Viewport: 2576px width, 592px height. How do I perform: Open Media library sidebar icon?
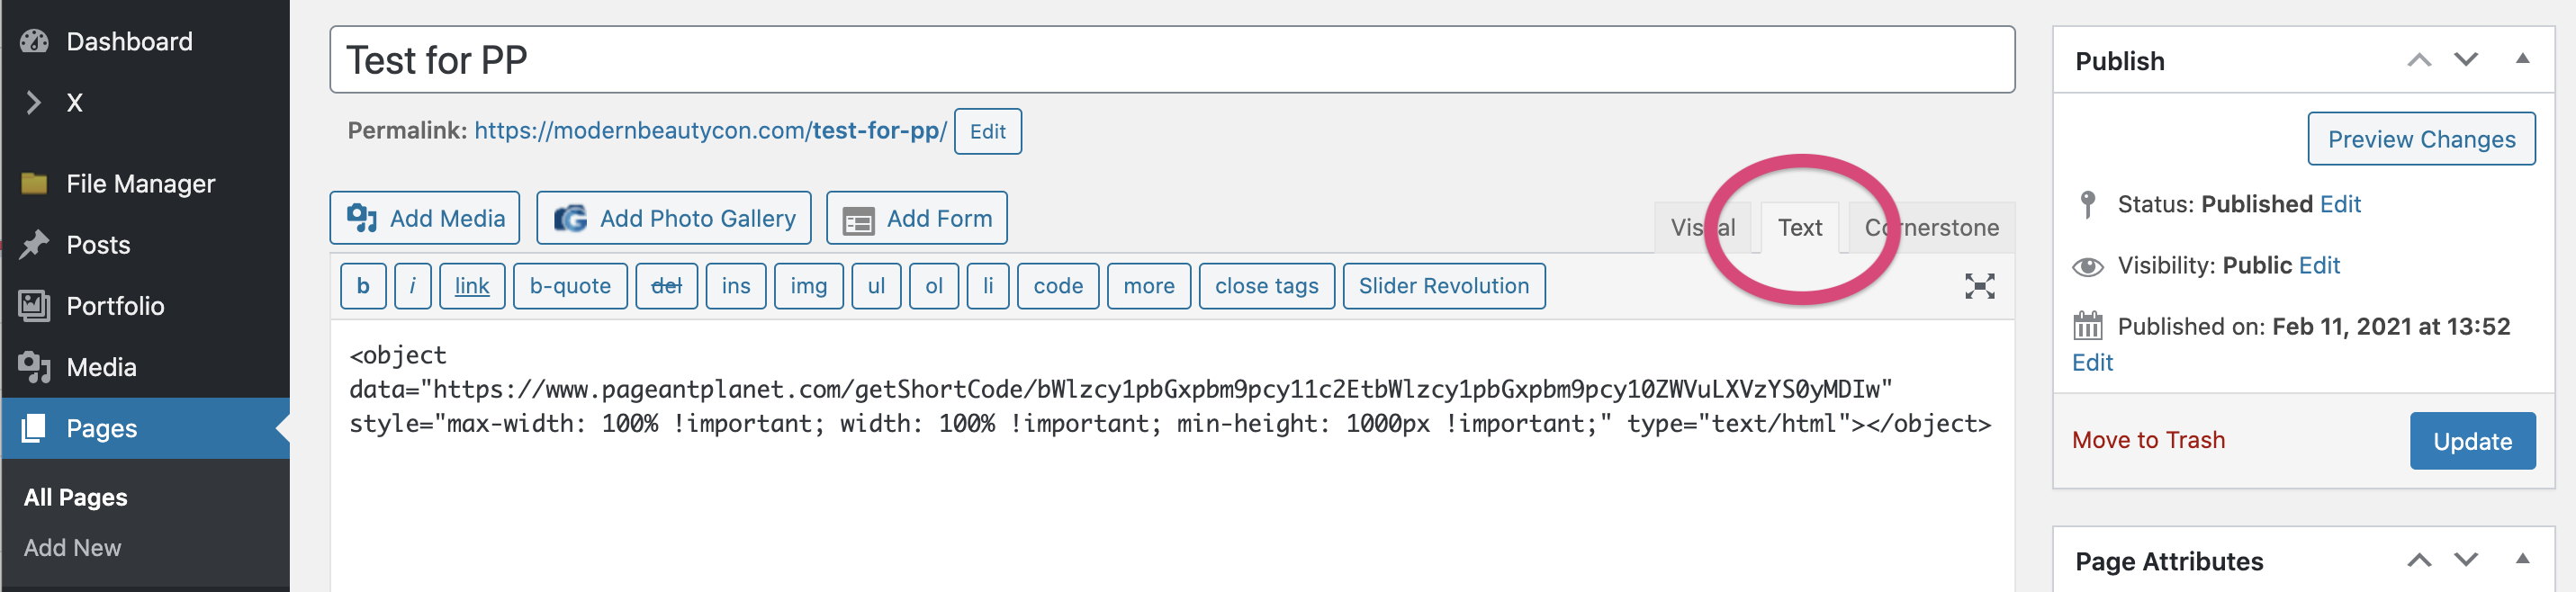(34, 367)
